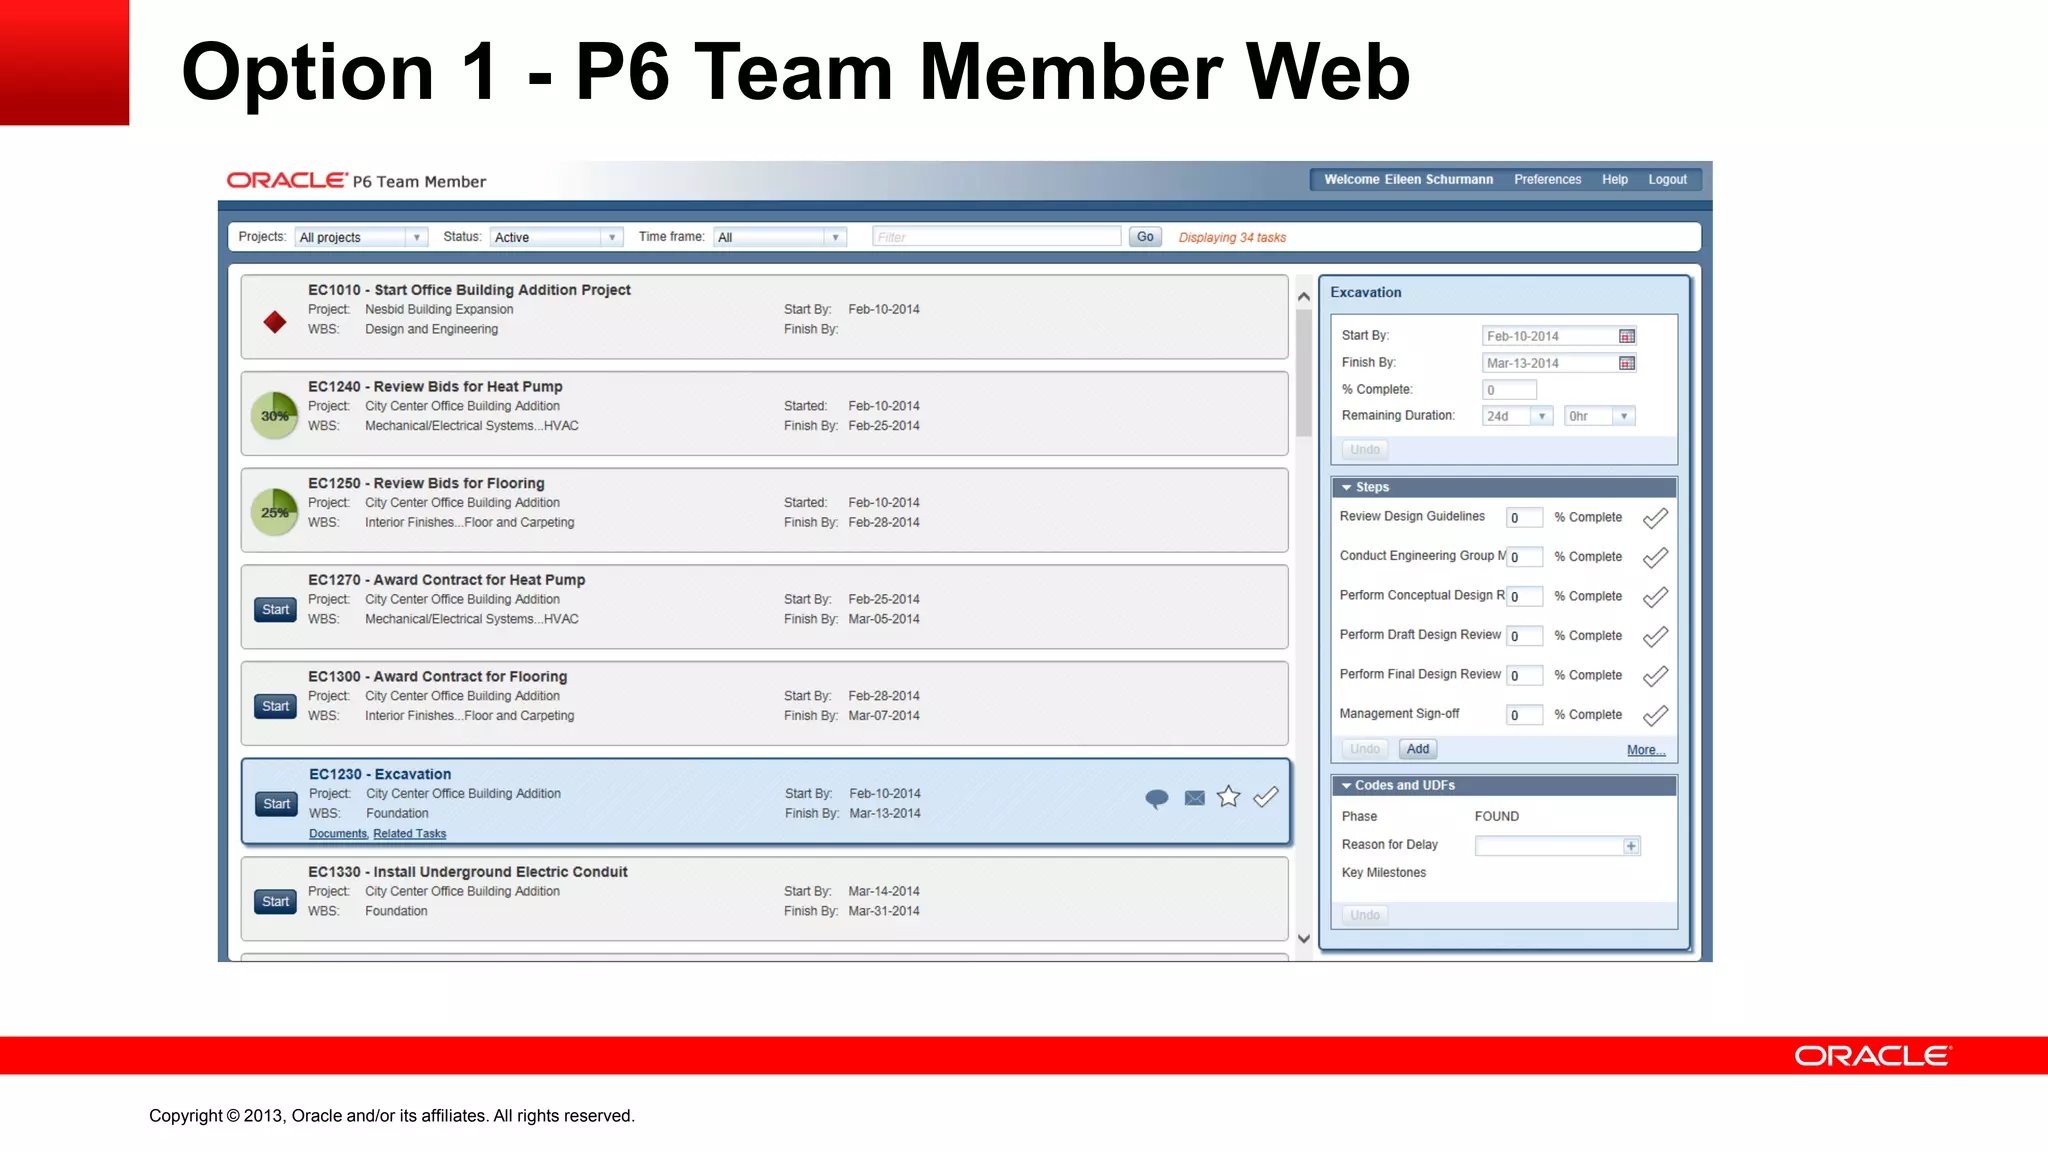Select task EC1300 - Award Contract for Flooring
This screenshot has width=2048, height=1152.
(764, 704)
